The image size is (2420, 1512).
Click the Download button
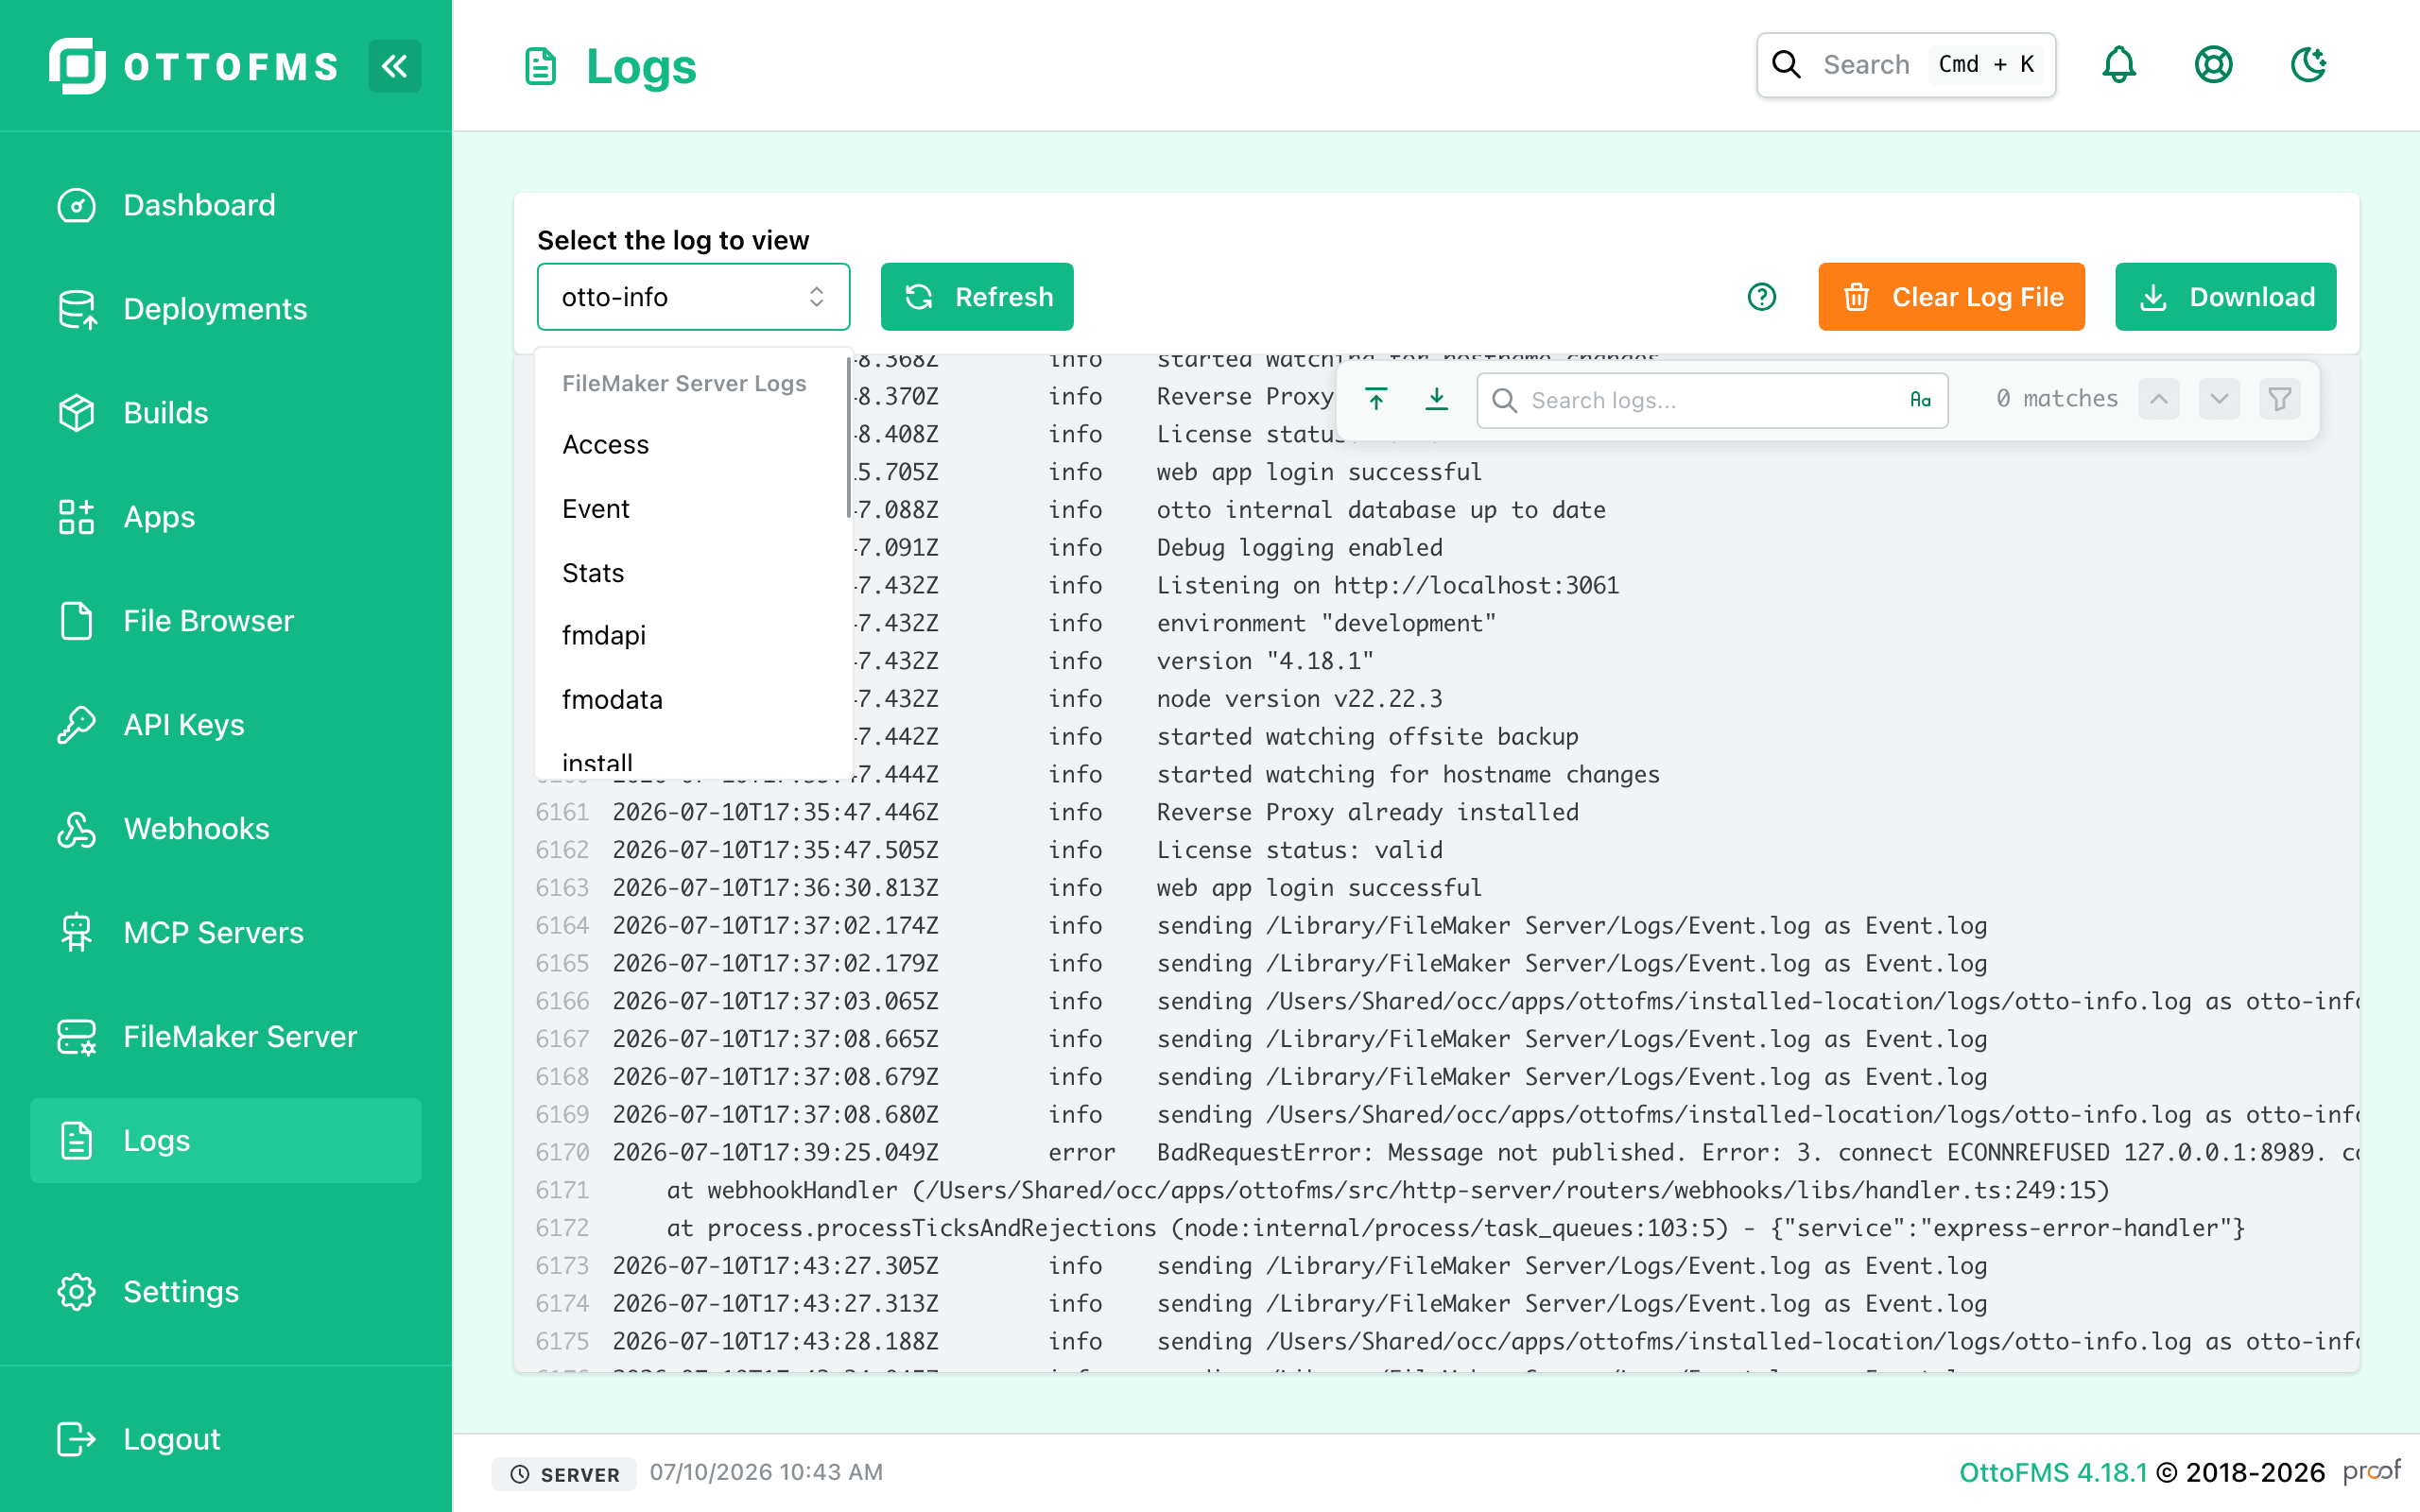tap(2225, 297)
